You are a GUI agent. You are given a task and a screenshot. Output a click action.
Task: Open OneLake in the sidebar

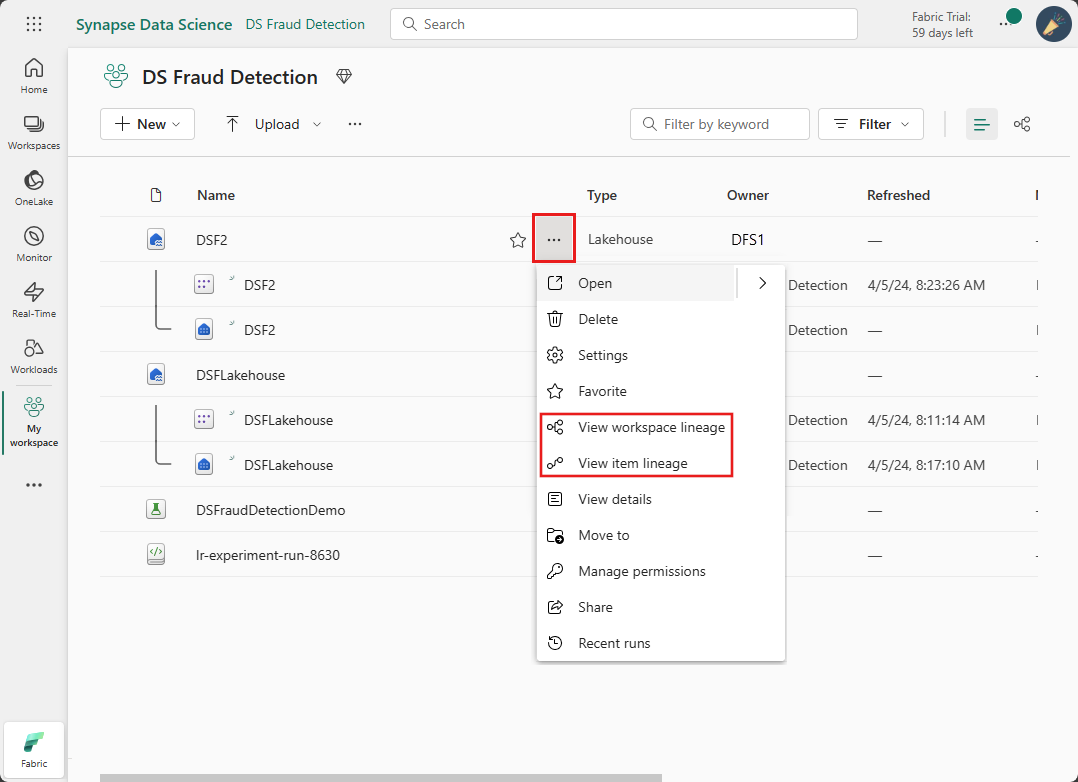coord(34,188)
